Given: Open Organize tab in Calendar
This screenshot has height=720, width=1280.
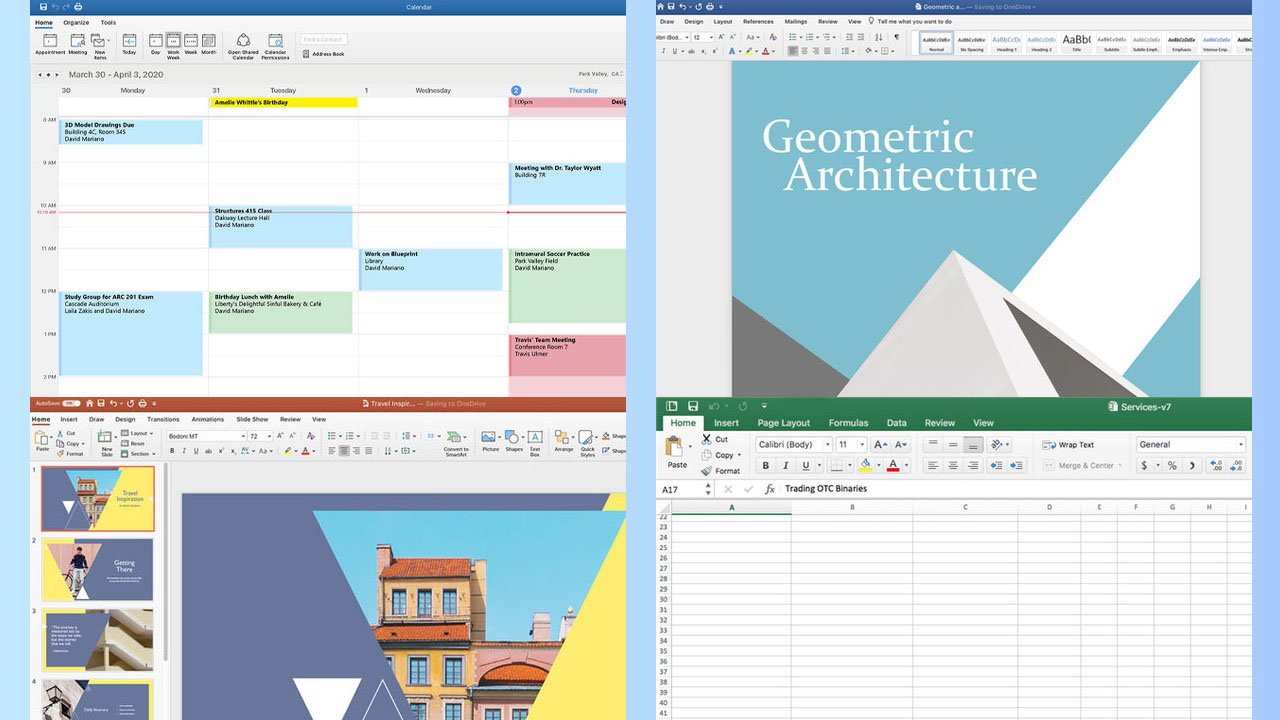Looking at the screenshot, I should tap(76, 22).
